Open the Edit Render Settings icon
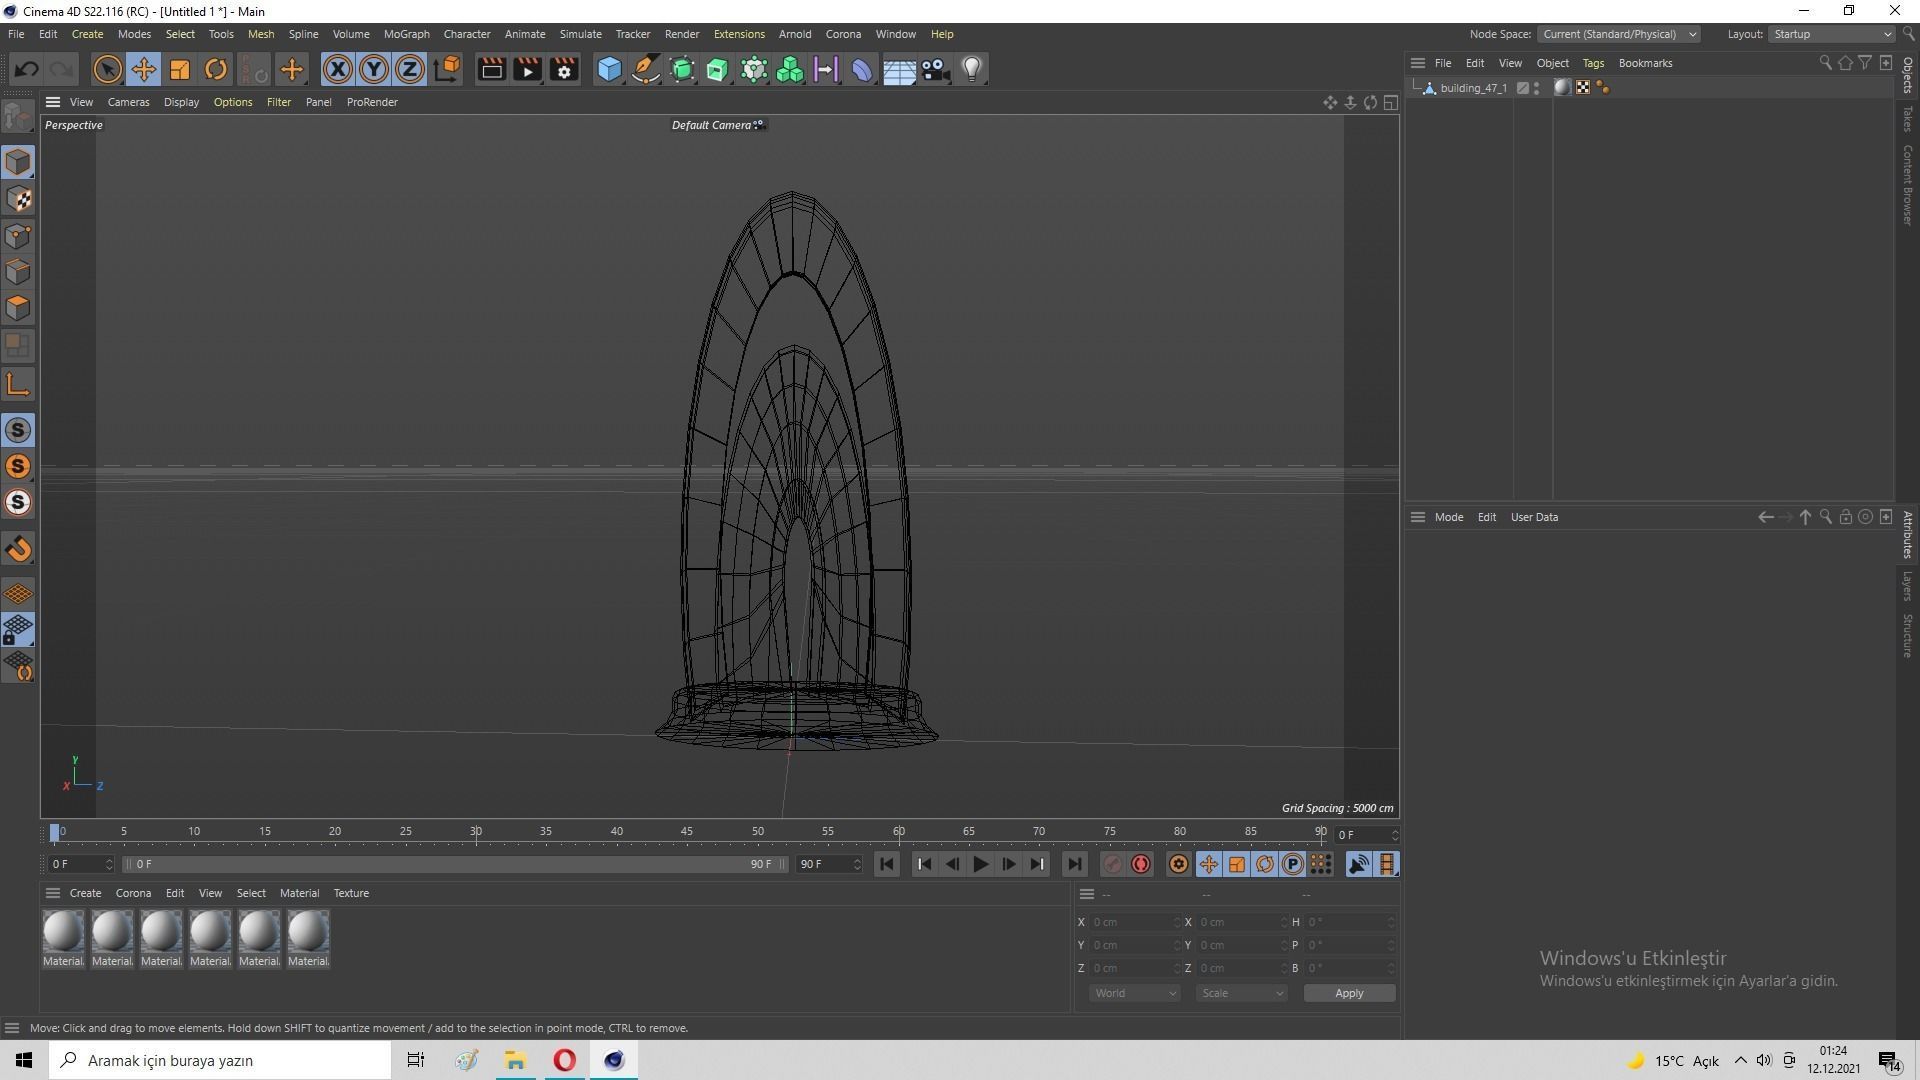Screen dimensions: 1920x1080 564,69
